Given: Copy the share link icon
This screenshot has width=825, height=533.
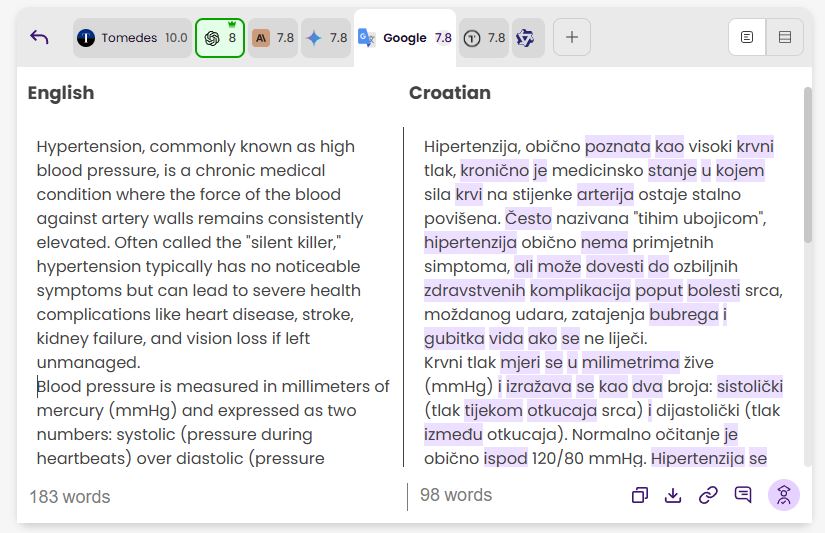Looking at the screenshot, I should 708,495.
